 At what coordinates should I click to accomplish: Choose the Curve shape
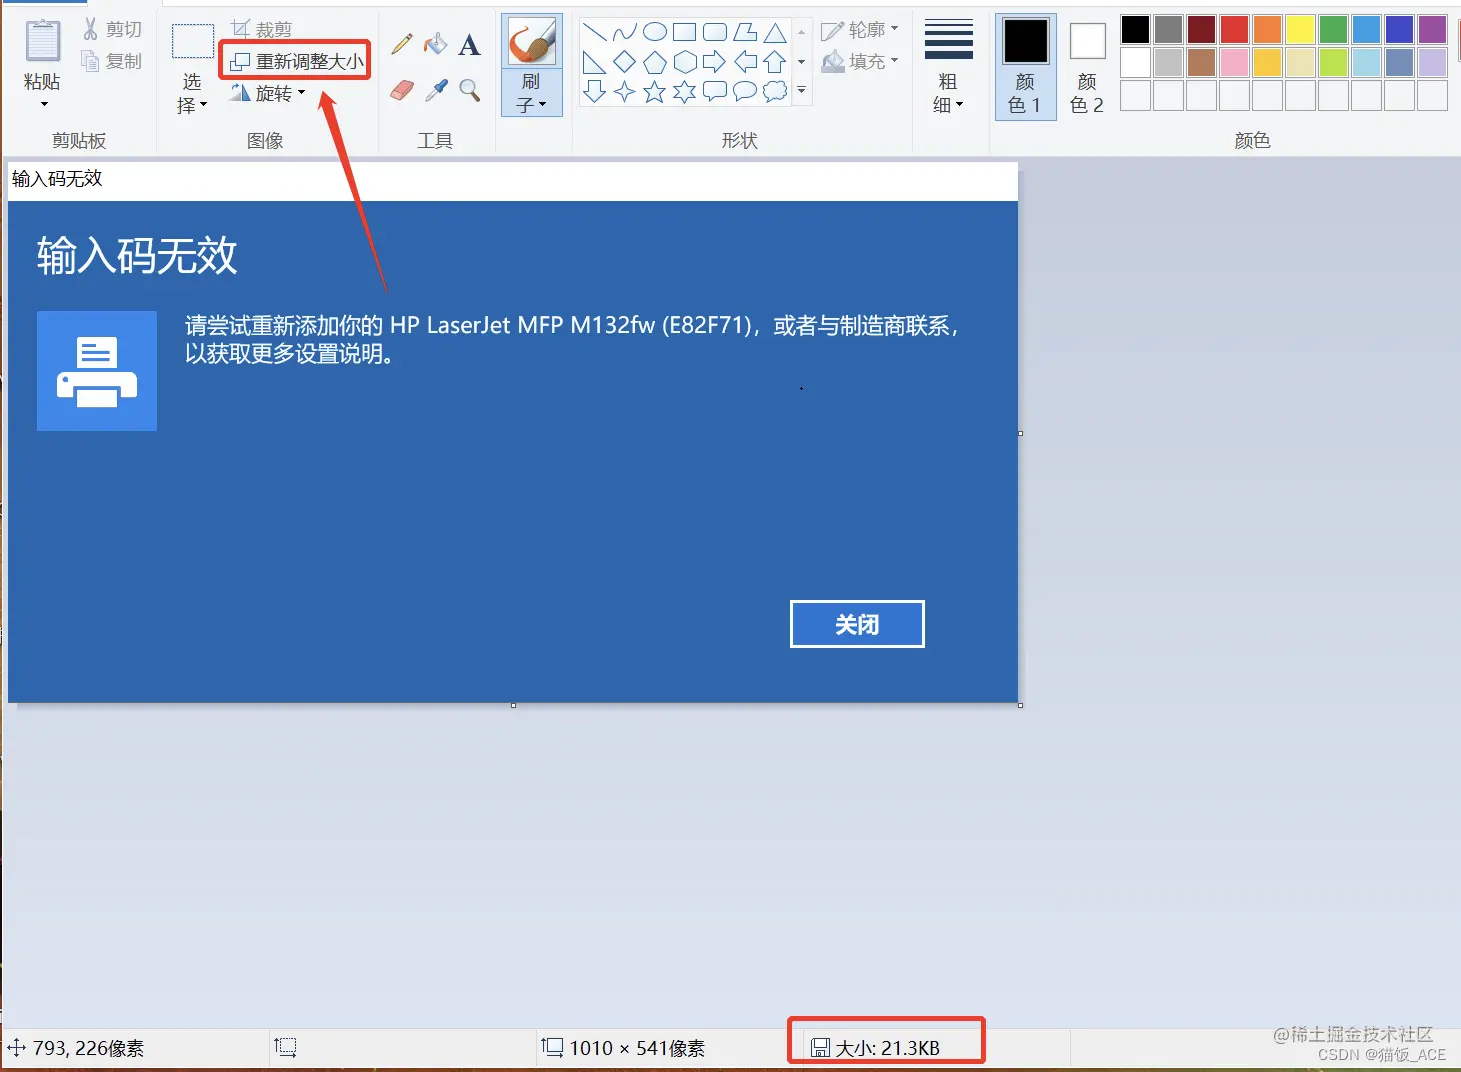point(624,32)
